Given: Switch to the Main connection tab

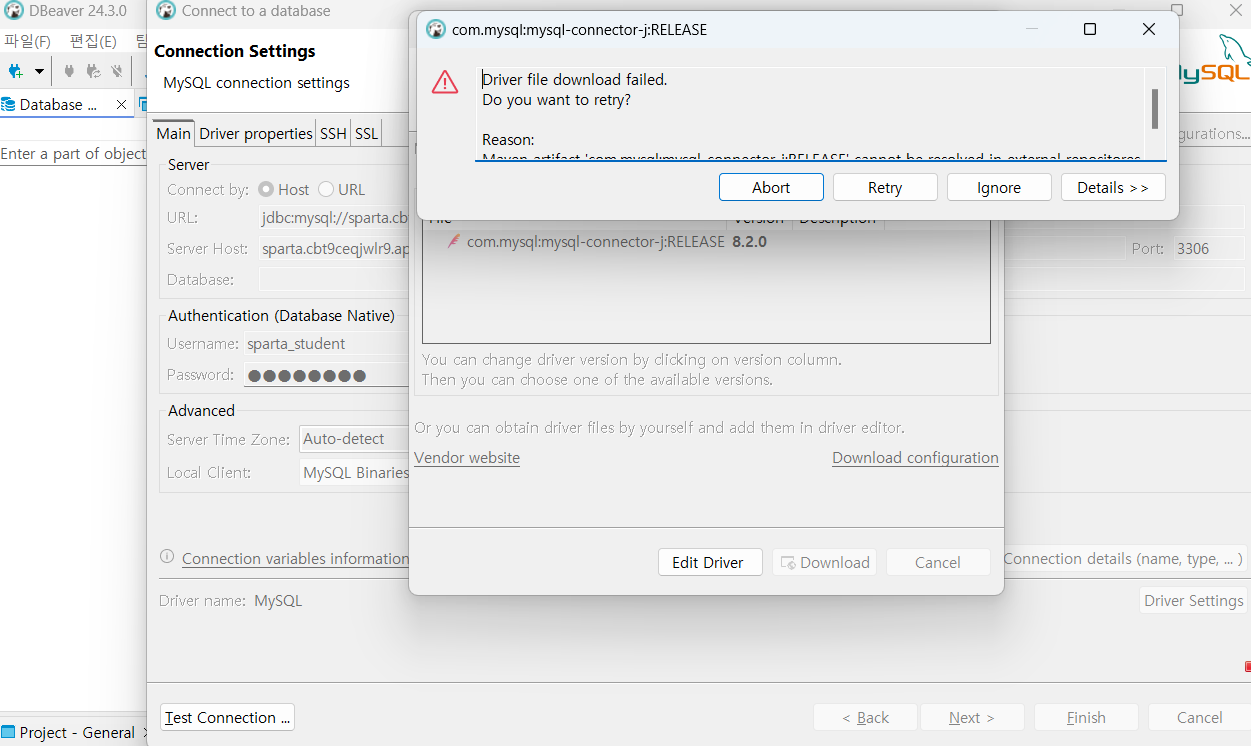Looking at the screenshot, I should (173, 133).
